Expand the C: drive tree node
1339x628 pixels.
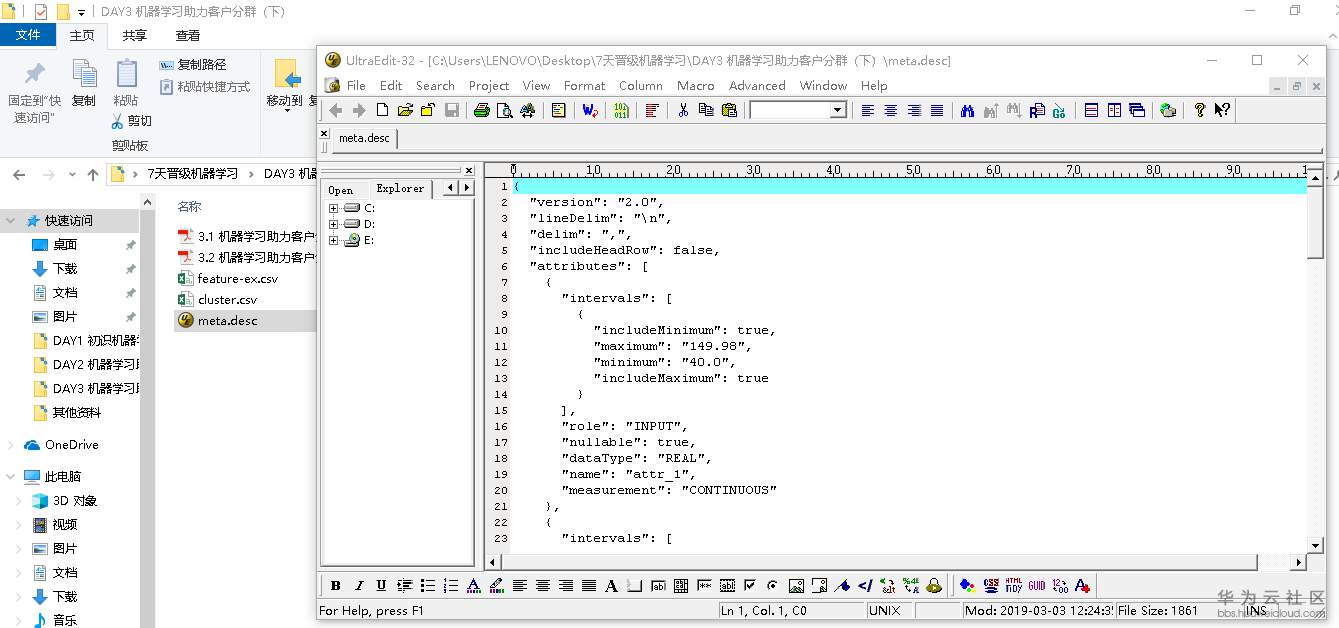[333, 208]
